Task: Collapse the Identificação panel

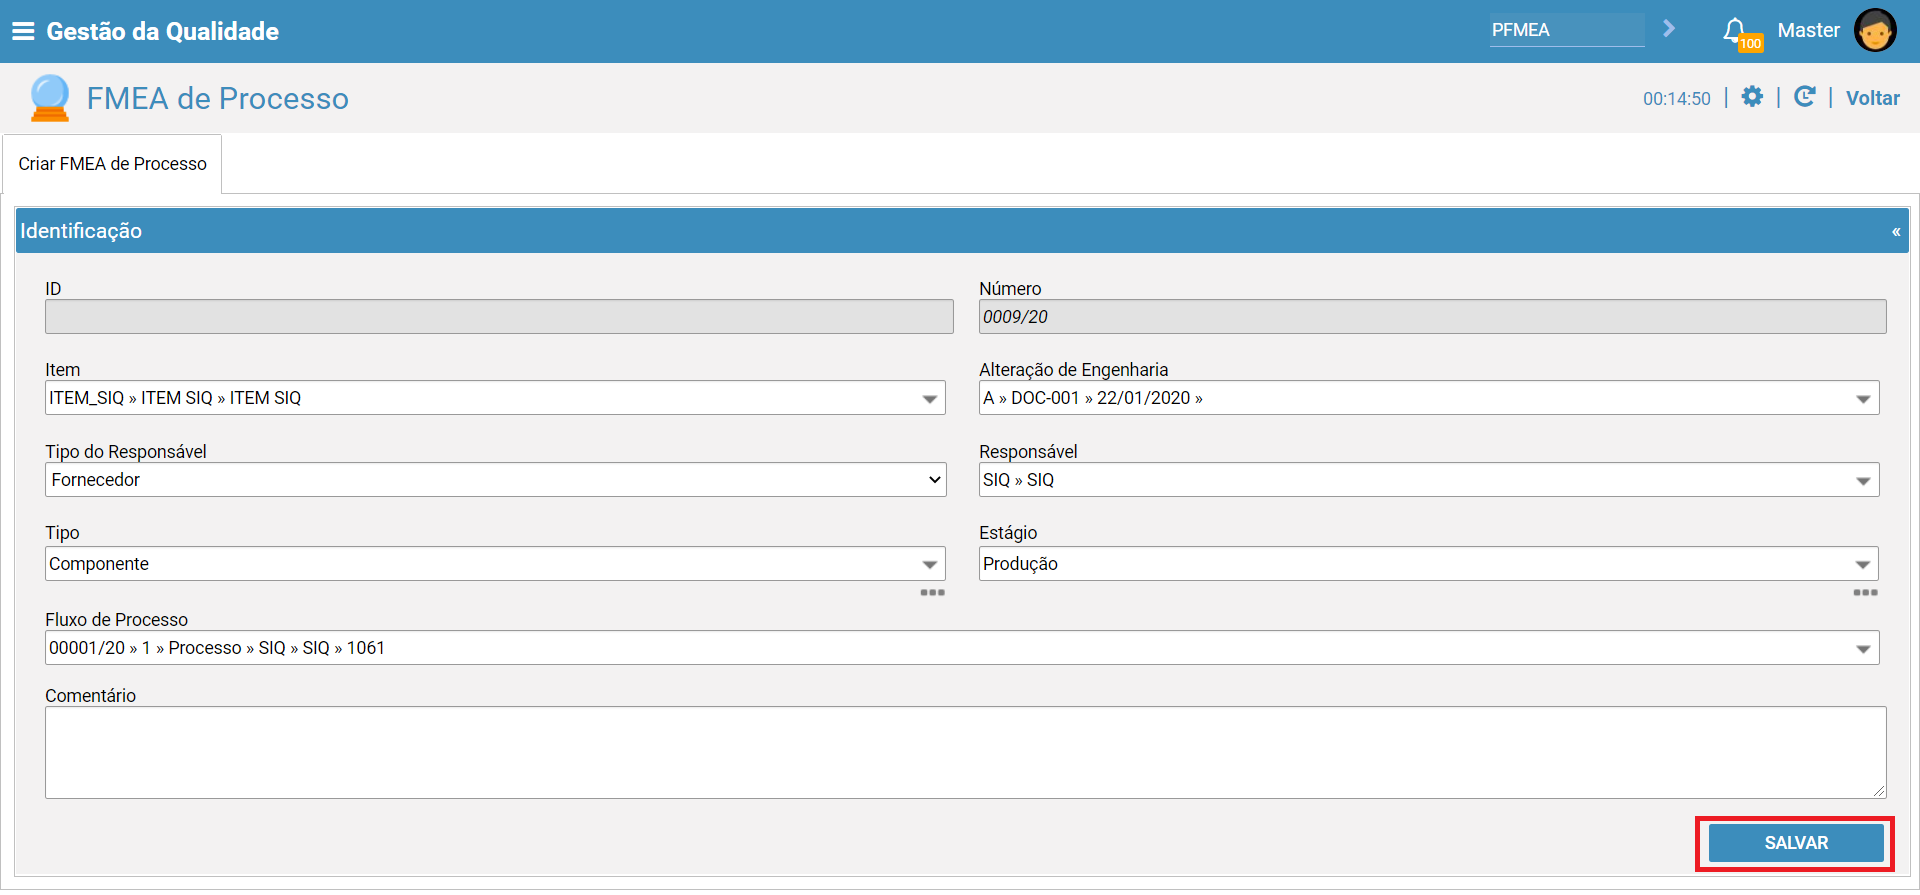Action: 1896,231
